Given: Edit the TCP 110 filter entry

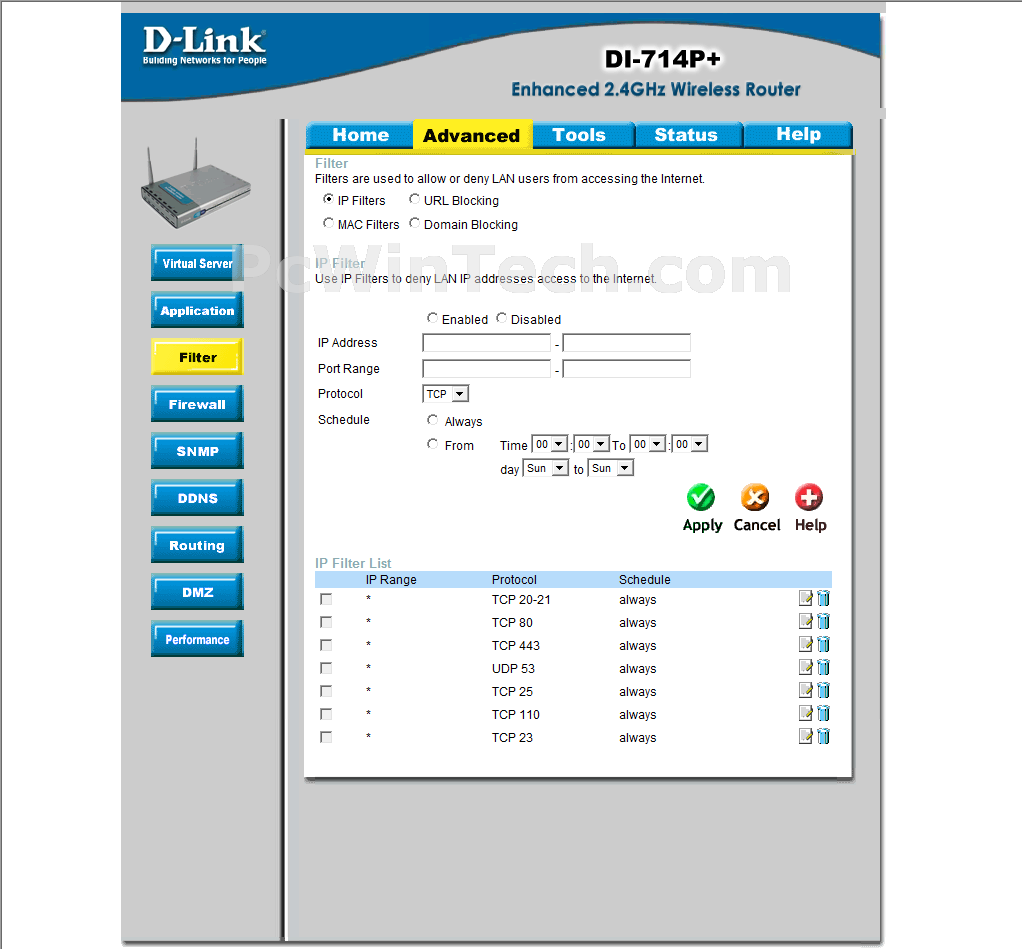Looking at the screenshot, I should tap(806, 713).
